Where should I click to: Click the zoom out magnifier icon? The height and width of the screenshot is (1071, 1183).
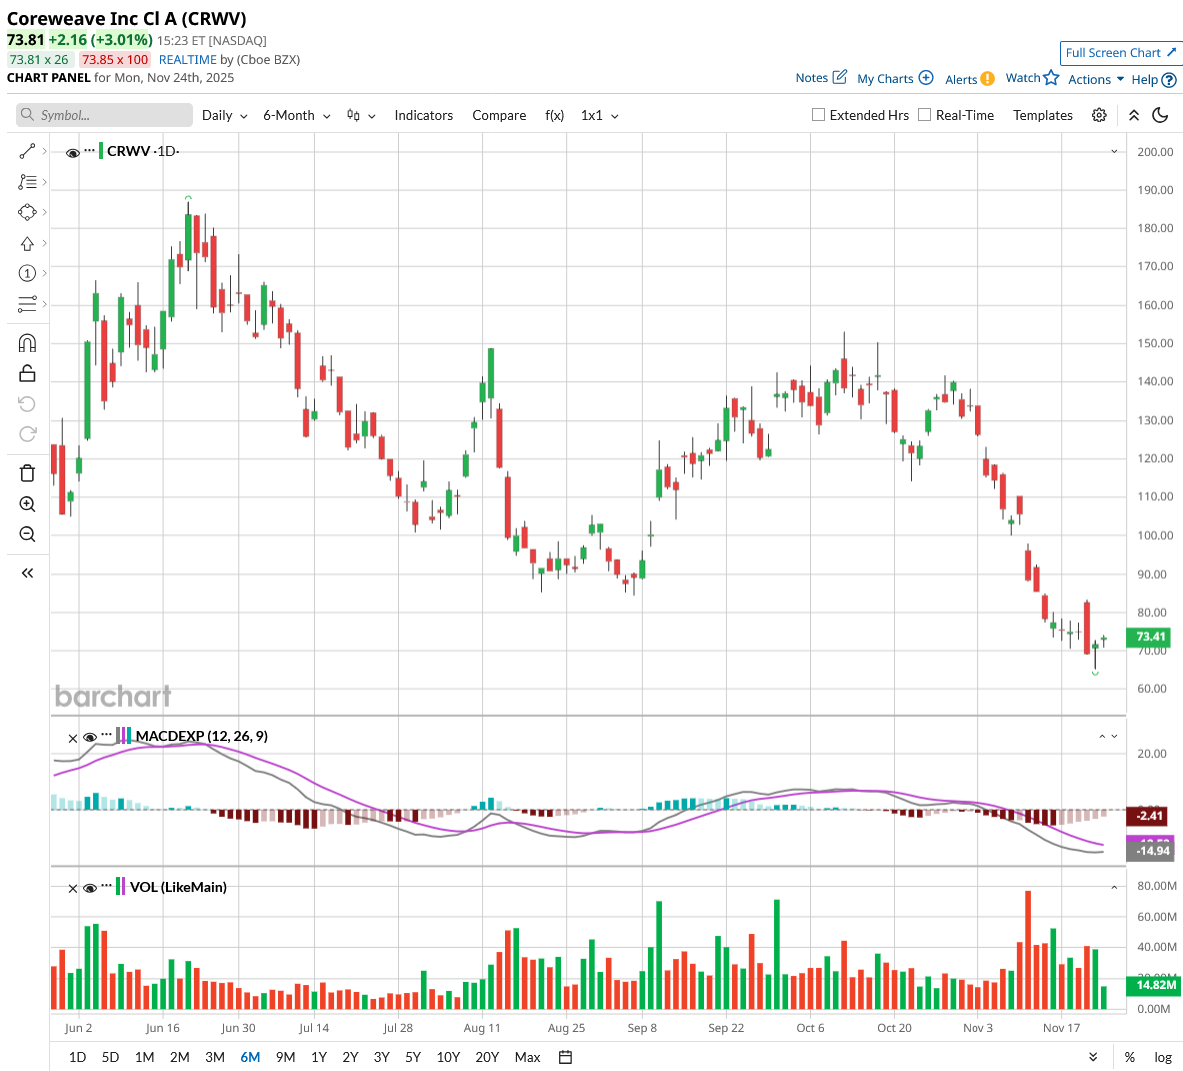[27, 534]
